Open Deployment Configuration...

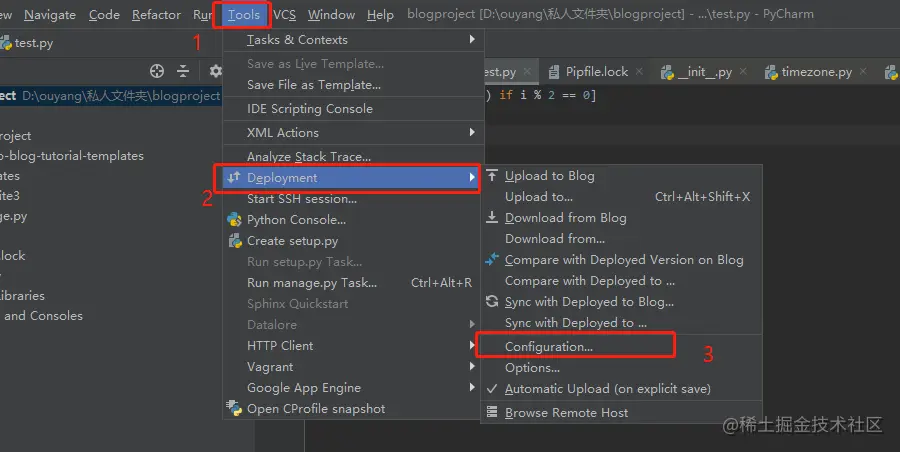(622, 347)
